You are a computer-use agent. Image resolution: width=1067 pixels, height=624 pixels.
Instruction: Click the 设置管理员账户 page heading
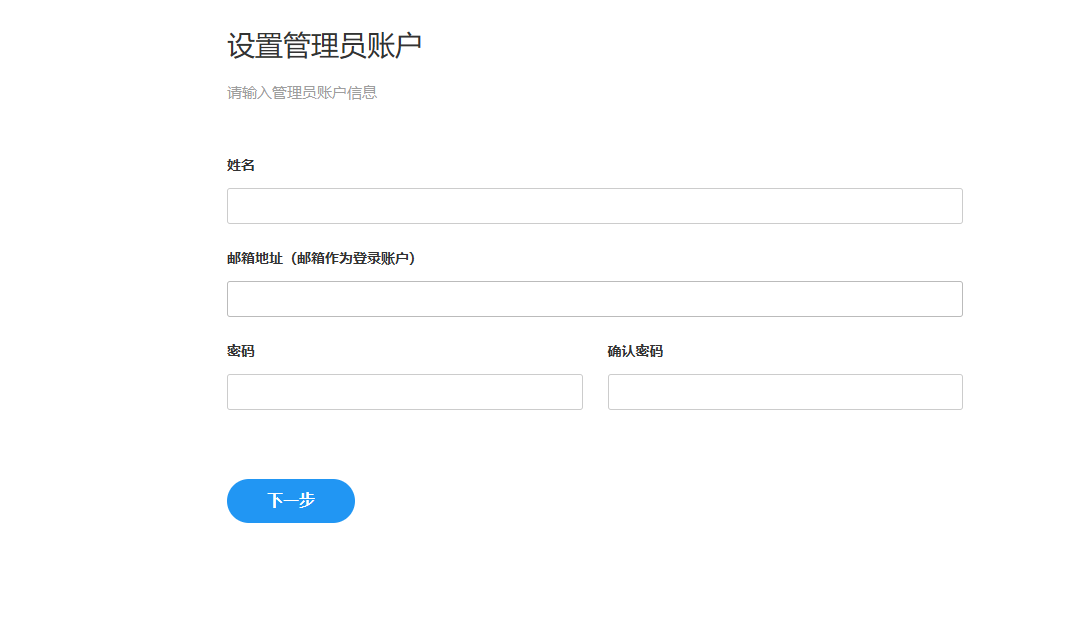(324, 46)
